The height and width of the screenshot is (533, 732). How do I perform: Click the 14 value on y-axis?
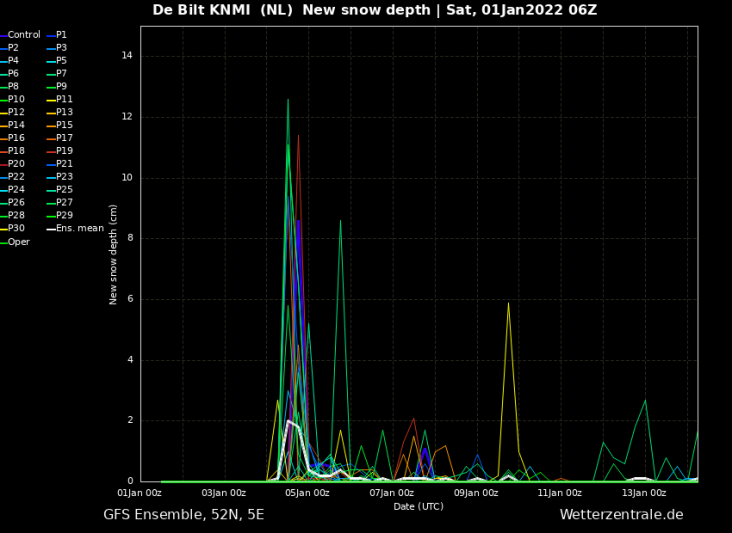click(127, 56)
